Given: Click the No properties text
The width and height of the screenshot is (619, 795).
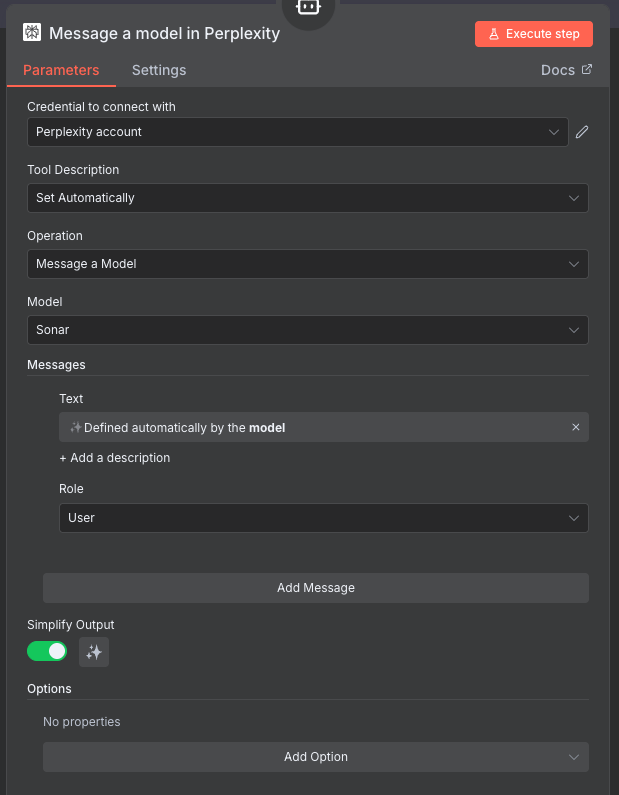Looking at the screenshot, I should (82, 722).
